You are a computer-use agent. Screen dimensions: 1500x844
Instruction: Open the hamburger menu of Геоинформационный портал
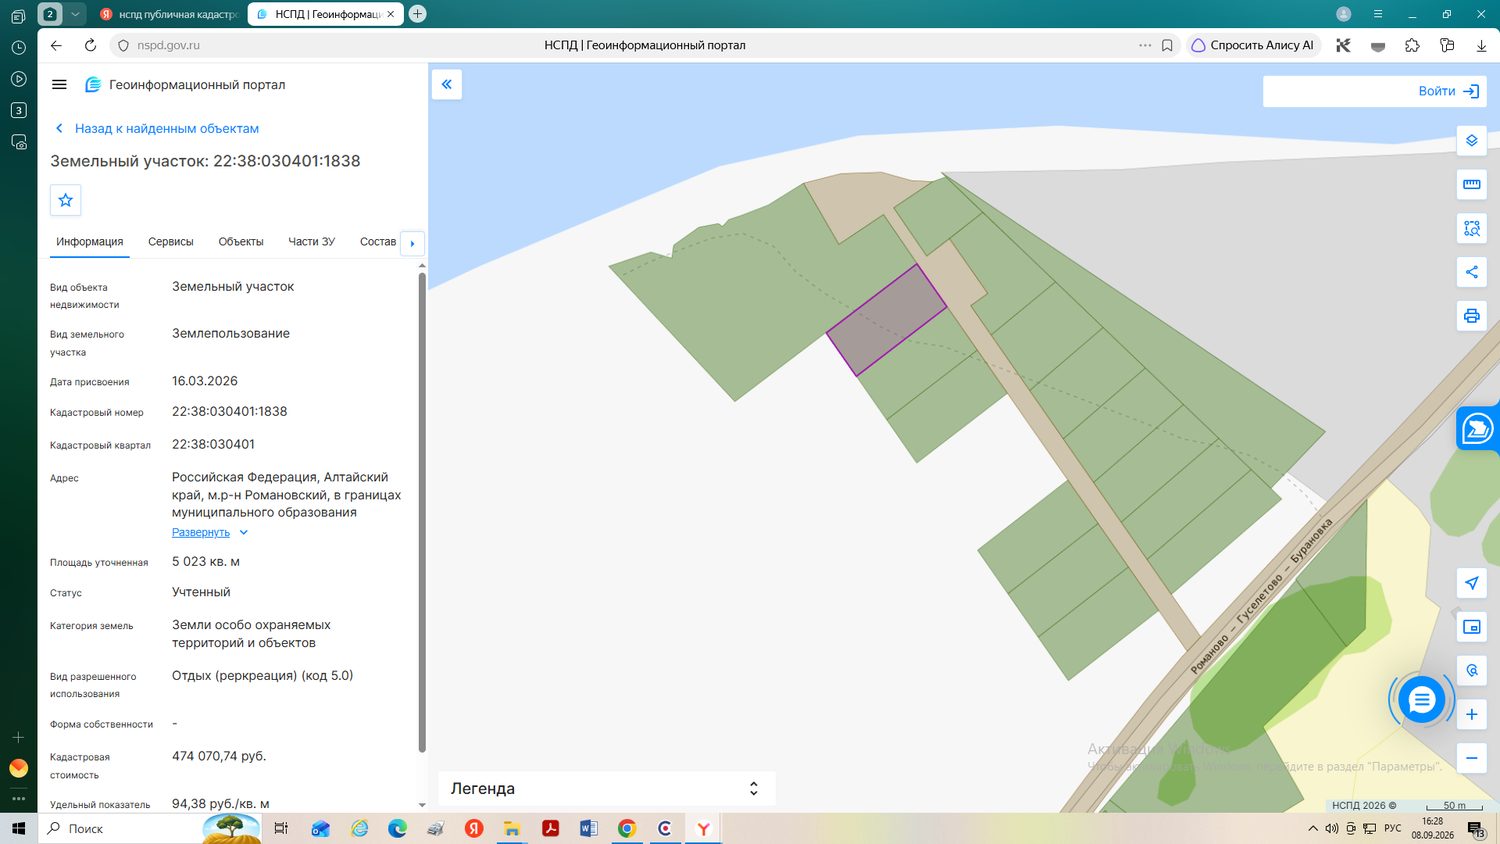click(59, 85)
